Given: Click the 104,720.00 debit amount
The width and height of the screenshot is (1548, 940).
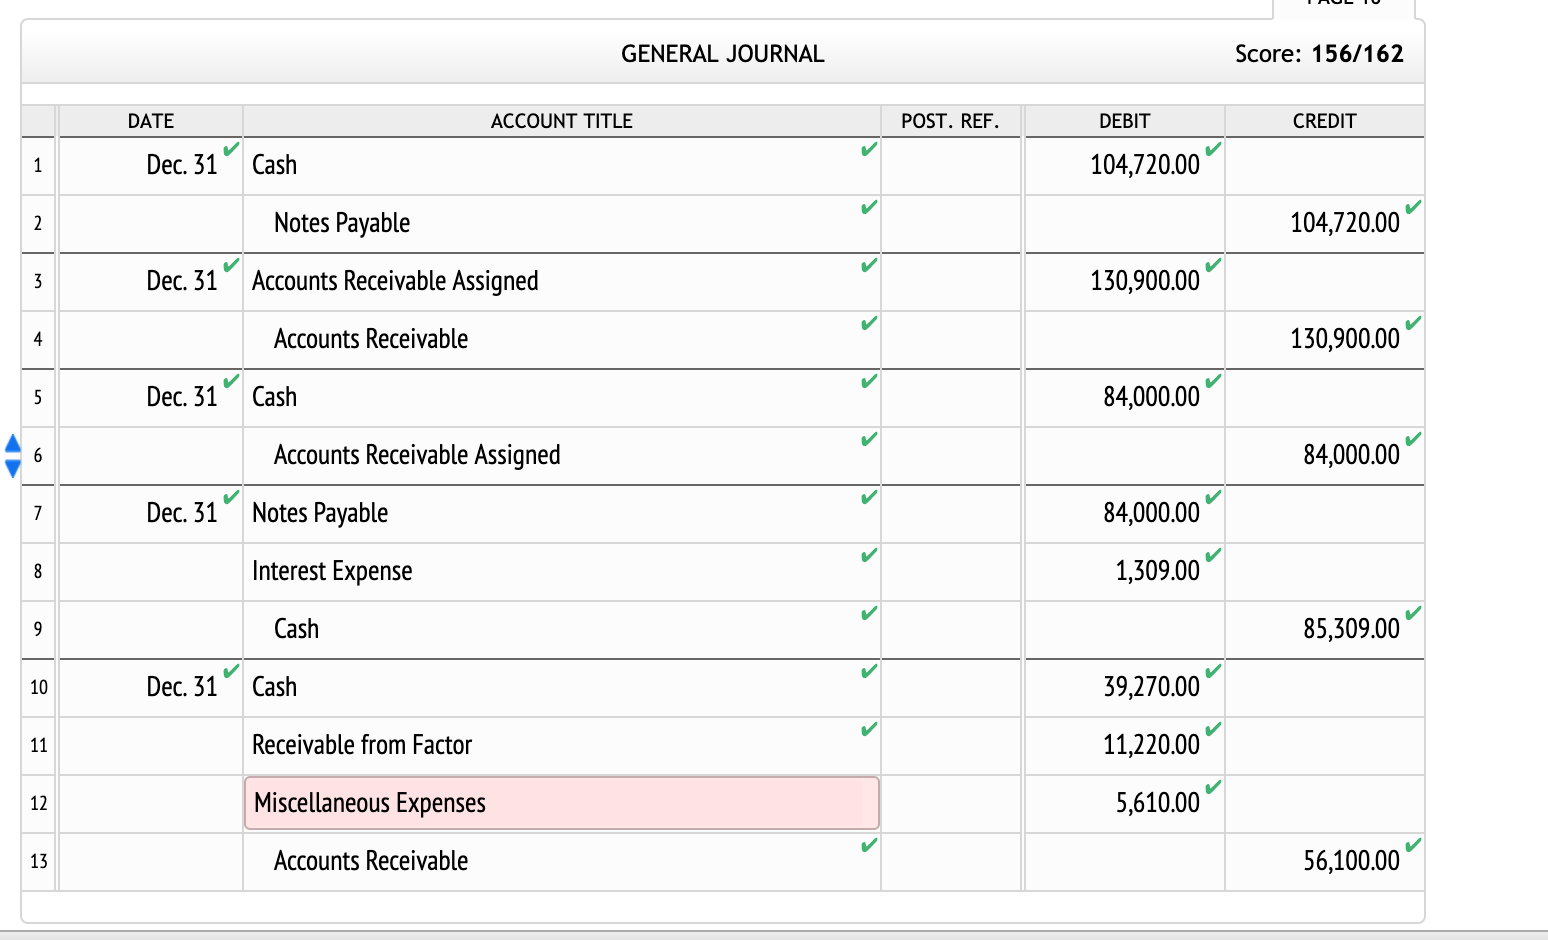Looking at the screenshot, I should click(1145, 165).
